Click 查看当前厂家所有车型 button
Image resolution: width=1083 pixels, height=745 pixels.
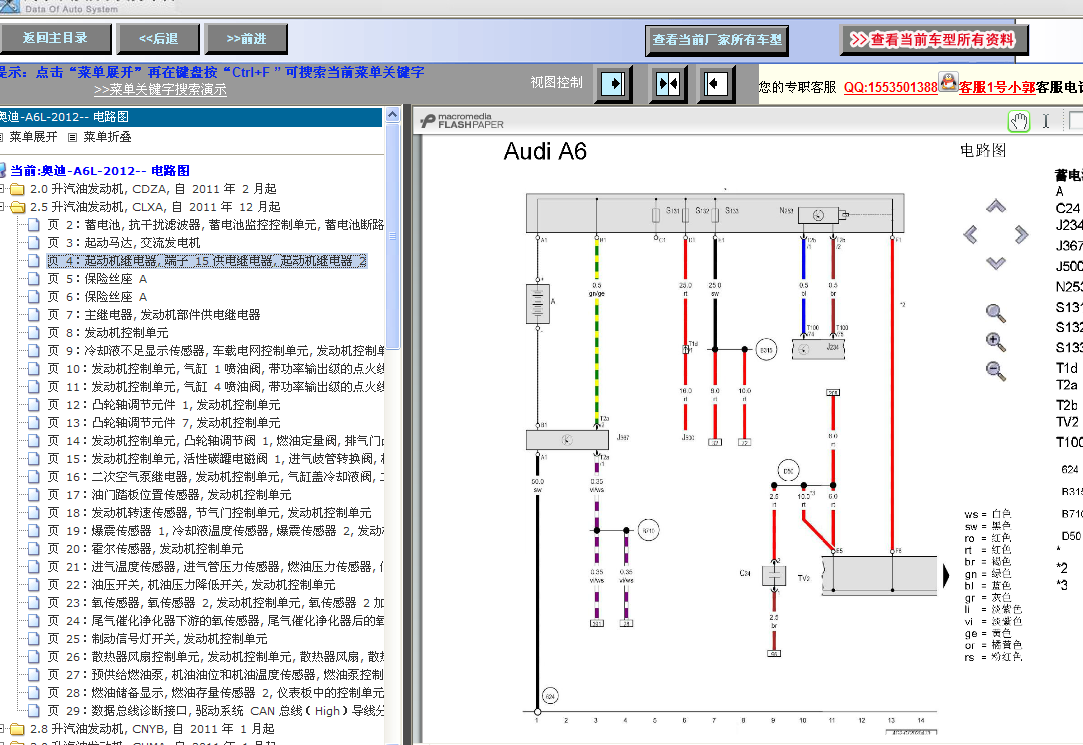pyautogui.click(x=717, y=40)
